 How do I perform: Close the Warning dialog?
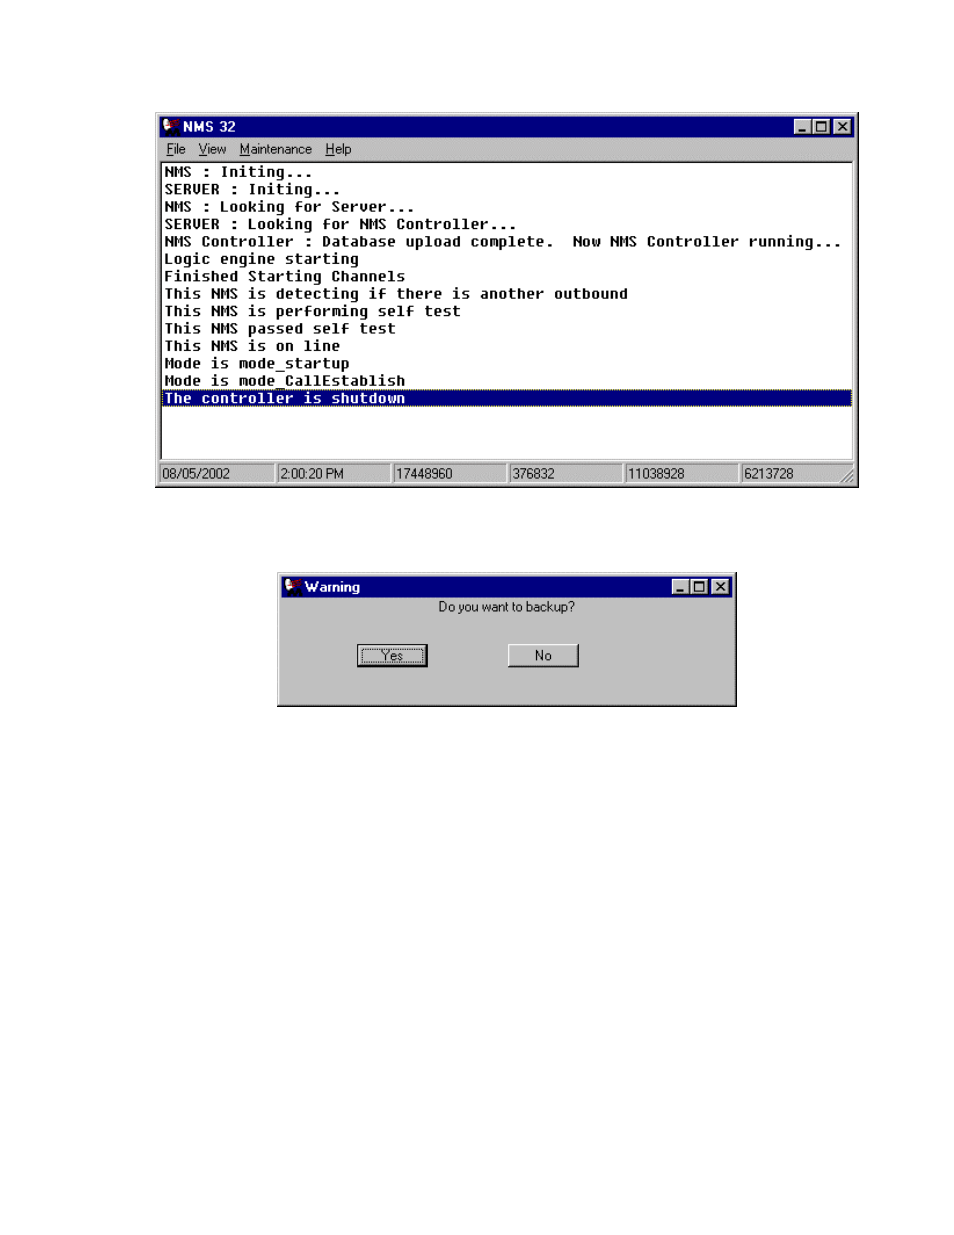coord(720,587)
